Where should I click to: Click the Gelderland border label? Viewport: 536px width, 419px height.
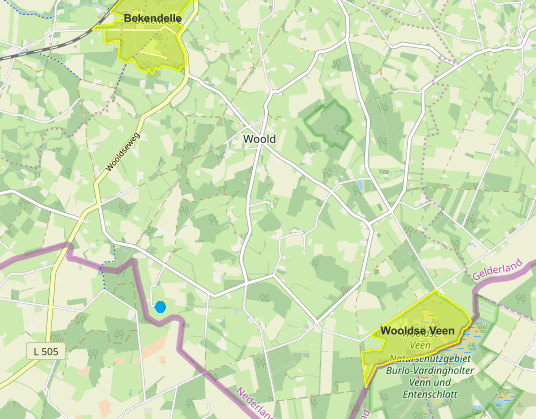pyautogui.click(x=497, y=269)
